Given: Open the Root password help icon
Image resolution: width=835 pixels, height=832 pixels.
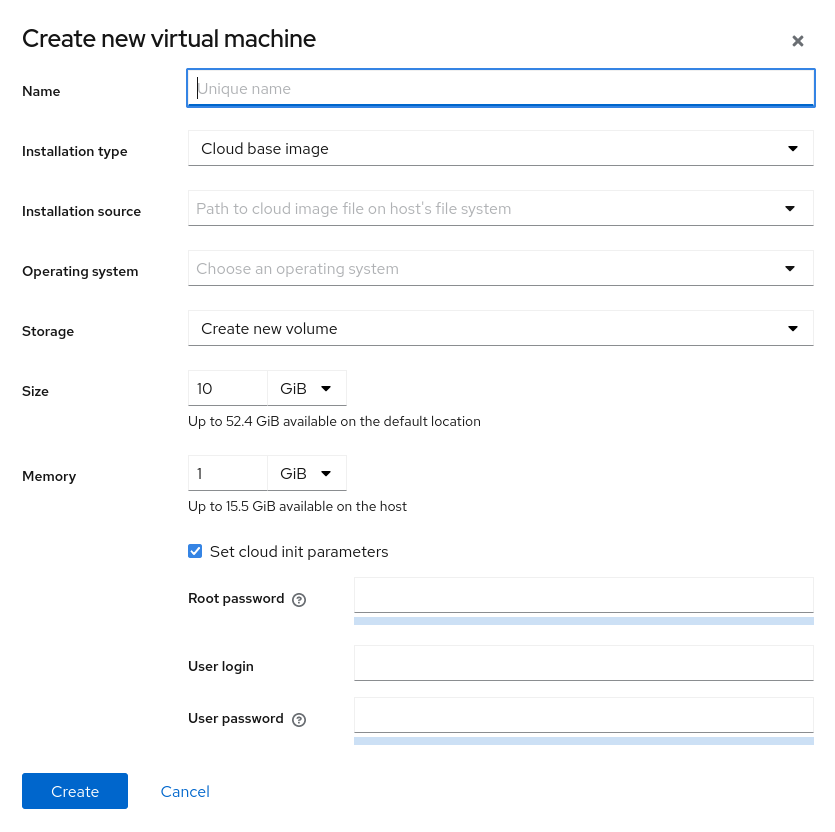Looking at the screenshot, I should (298, 599).
